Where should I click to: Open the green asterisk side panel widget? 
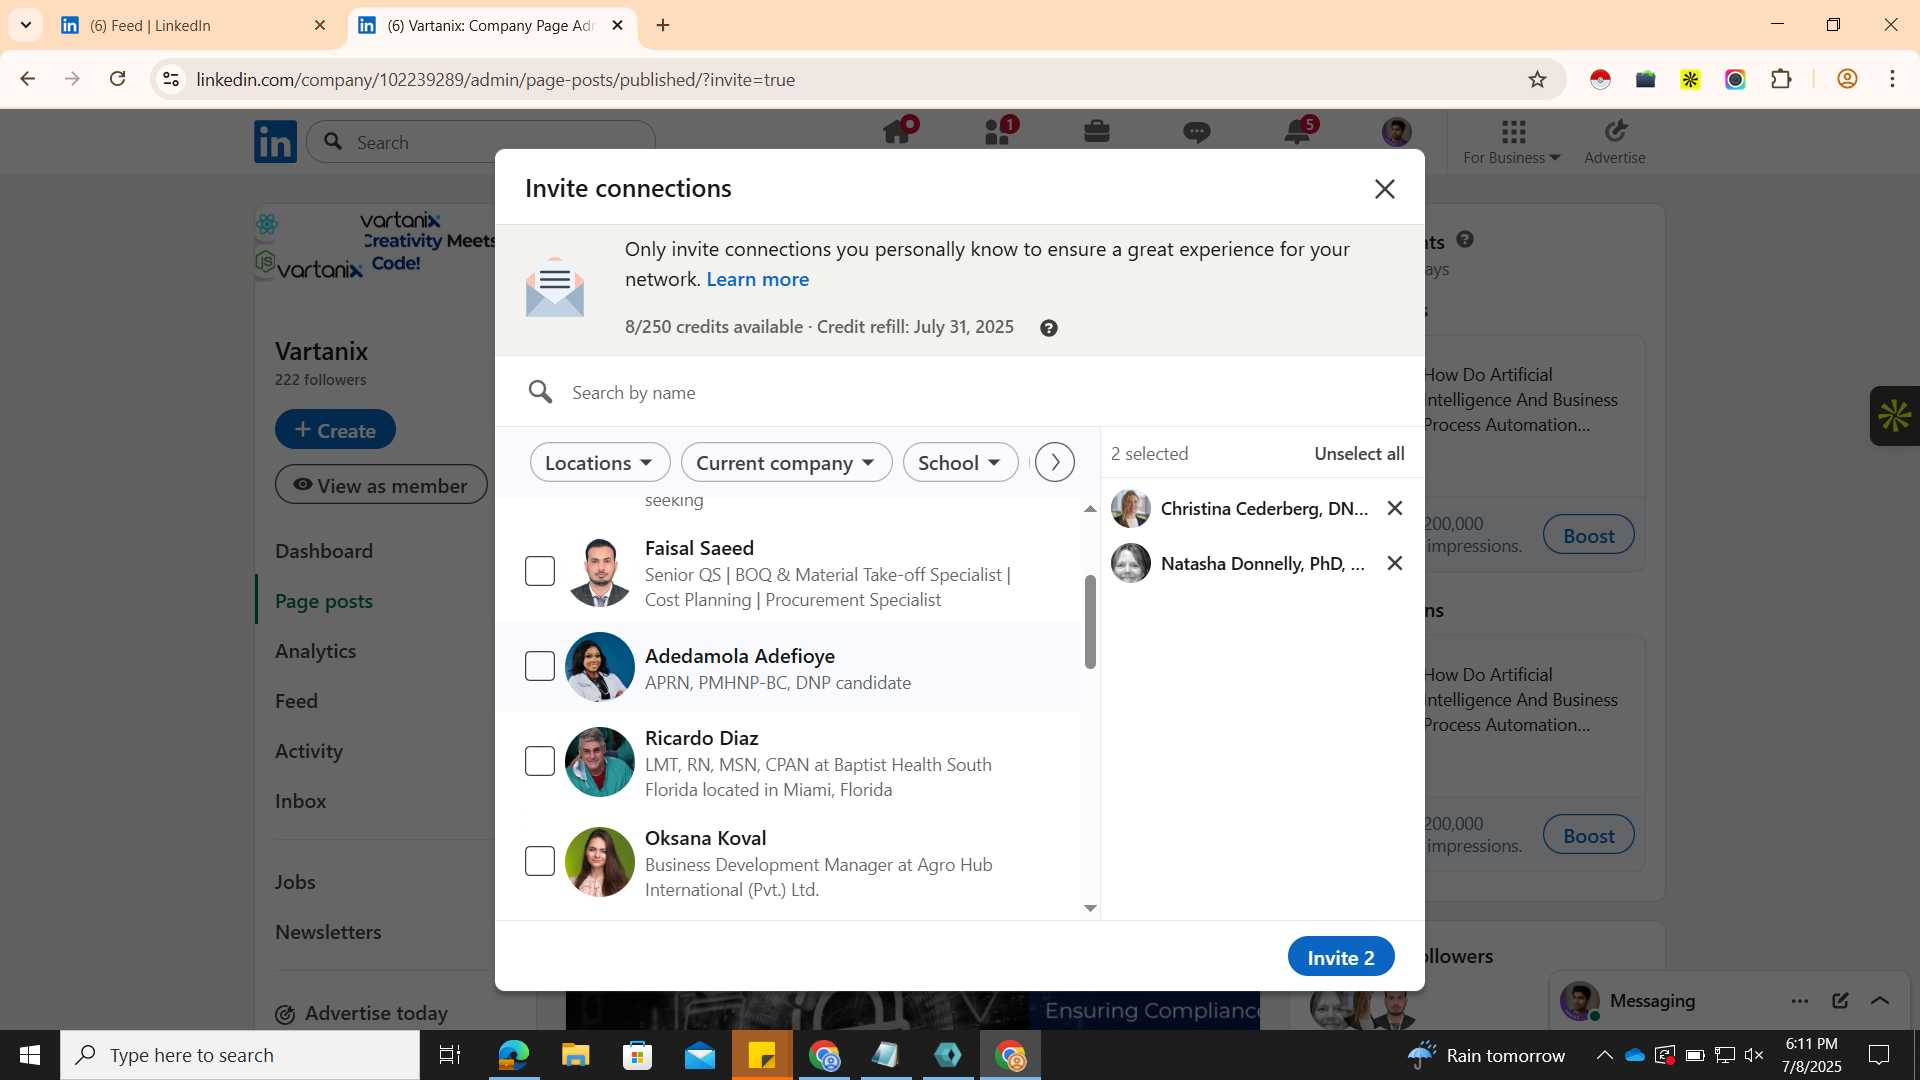tap(1895, 416)
